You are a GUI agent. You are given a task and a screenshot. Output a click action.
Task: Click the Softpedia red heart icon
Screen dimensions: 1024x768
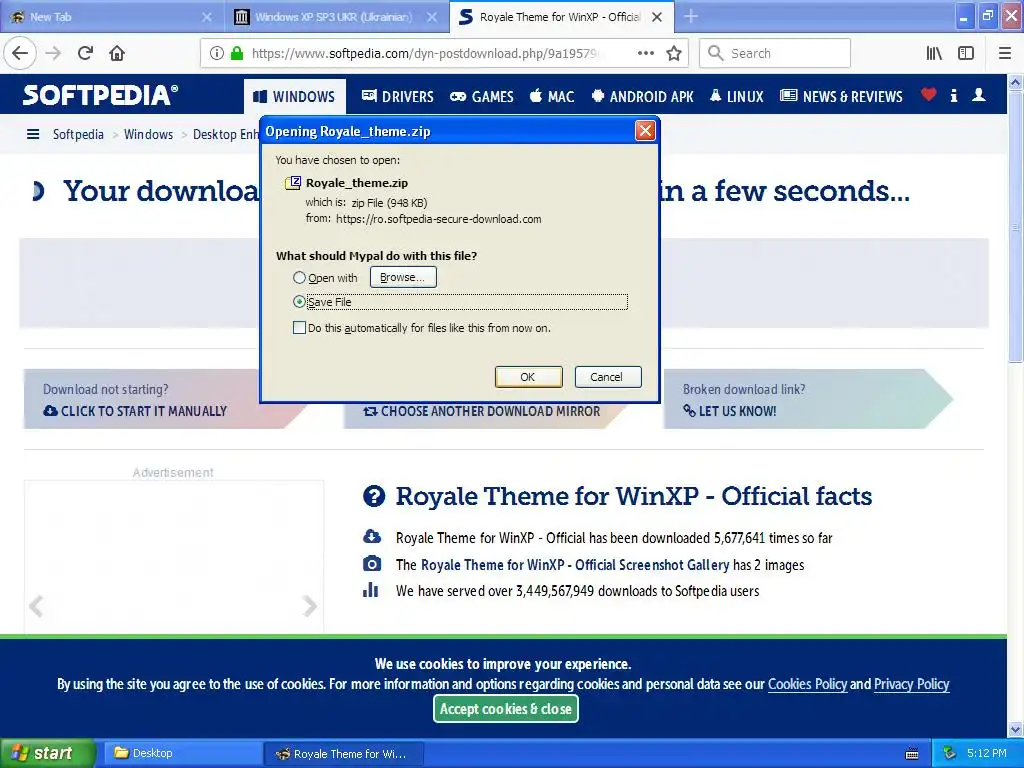tap(928, 95)
